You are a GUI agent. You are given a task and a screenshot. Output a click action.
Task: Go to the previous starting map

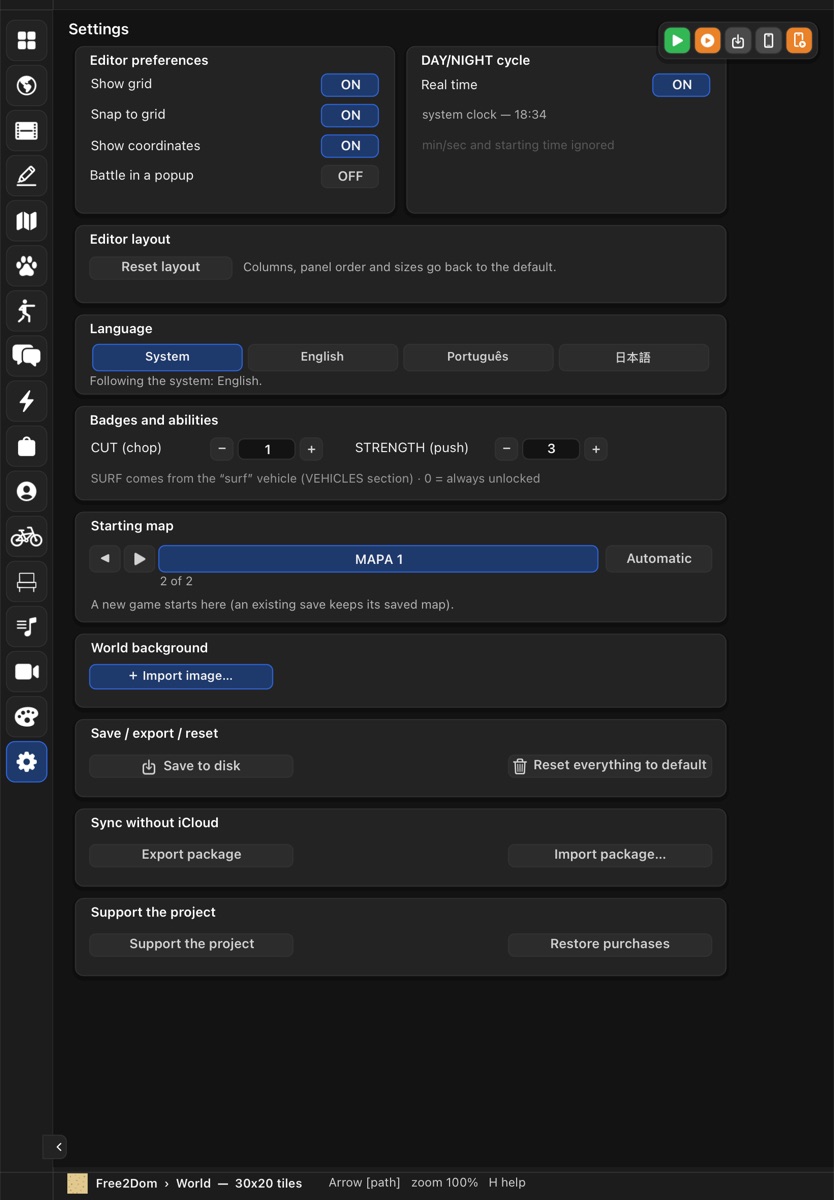(105, 559)
